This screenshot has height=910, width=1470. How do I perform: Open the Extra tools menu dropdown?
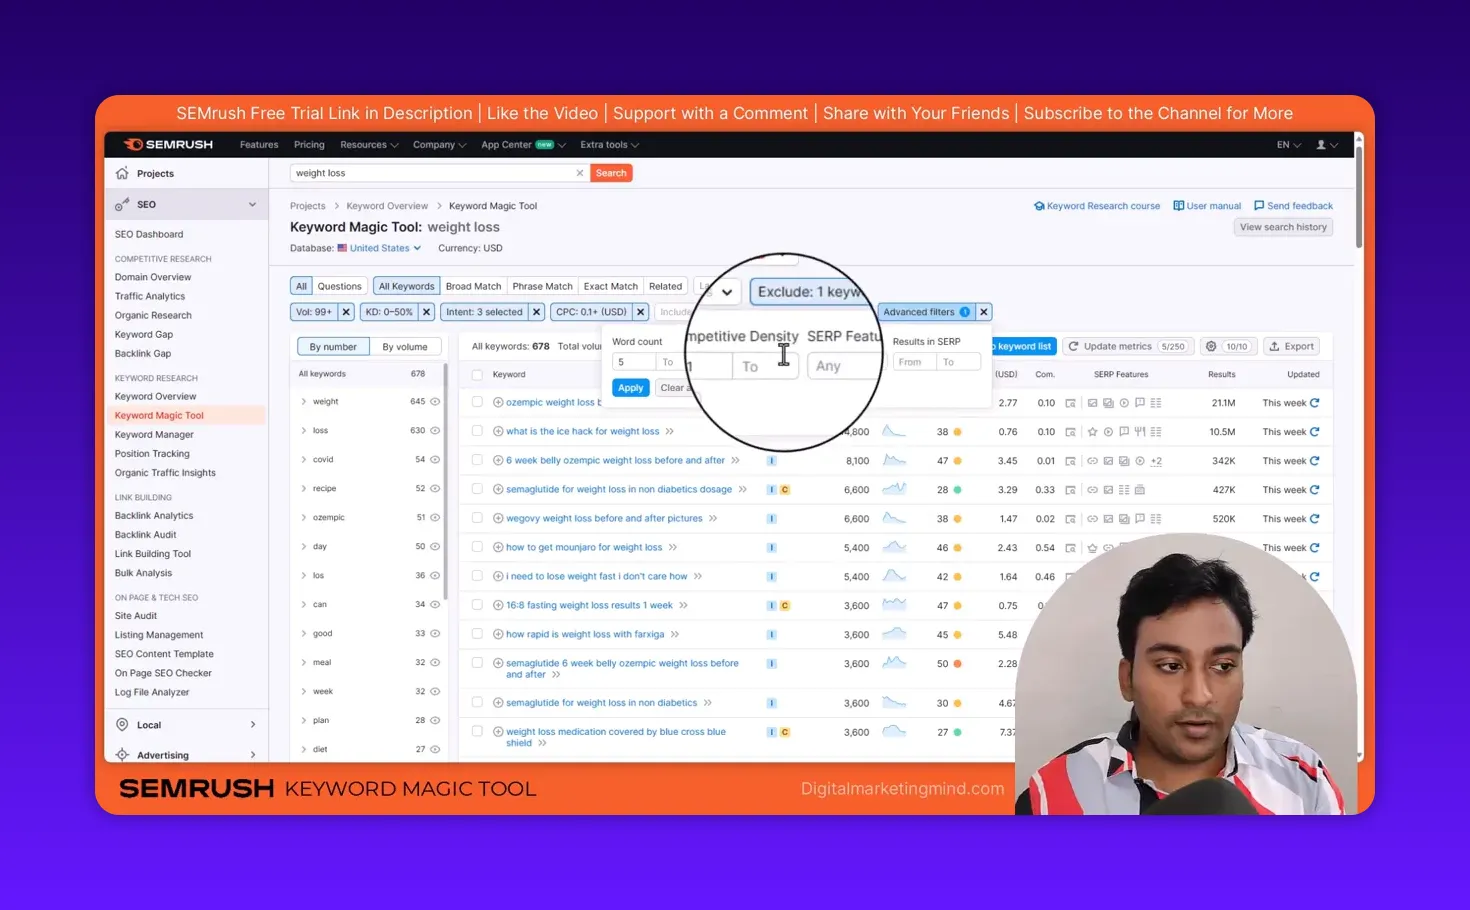[608, 144]
